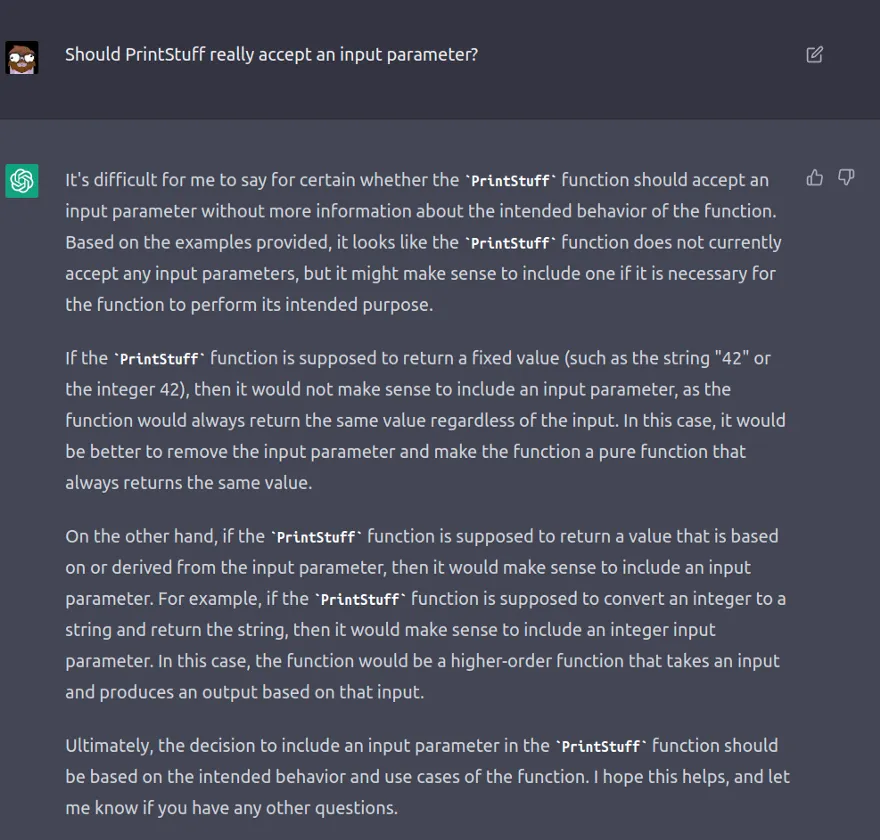Click the PrintStuff token in the third paragraph

(x=315, y=536)
